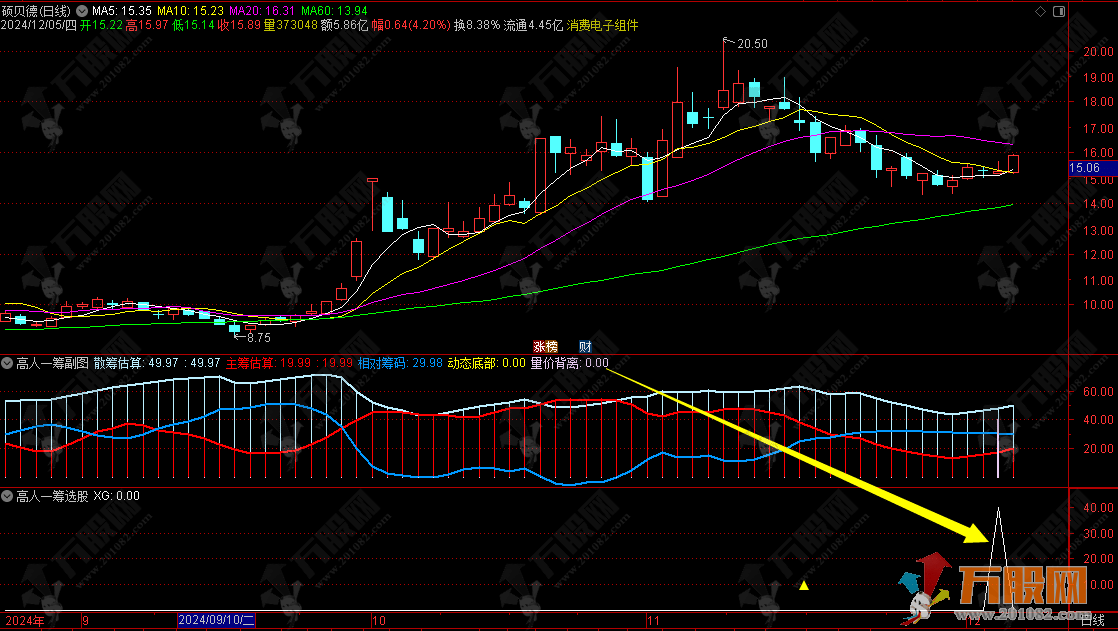This screenshot has height=631, width=1118.
Task: Click the 高人一筹副图 indicator title
Action: coord(52,363)
